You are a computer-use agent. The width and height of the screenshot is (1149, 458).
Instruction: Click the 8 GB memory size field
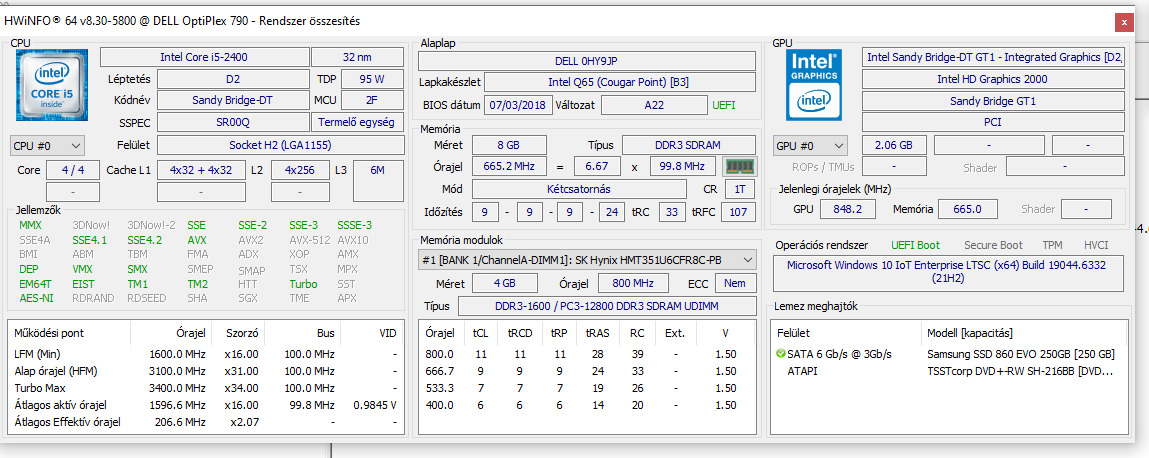pos(509,144)
